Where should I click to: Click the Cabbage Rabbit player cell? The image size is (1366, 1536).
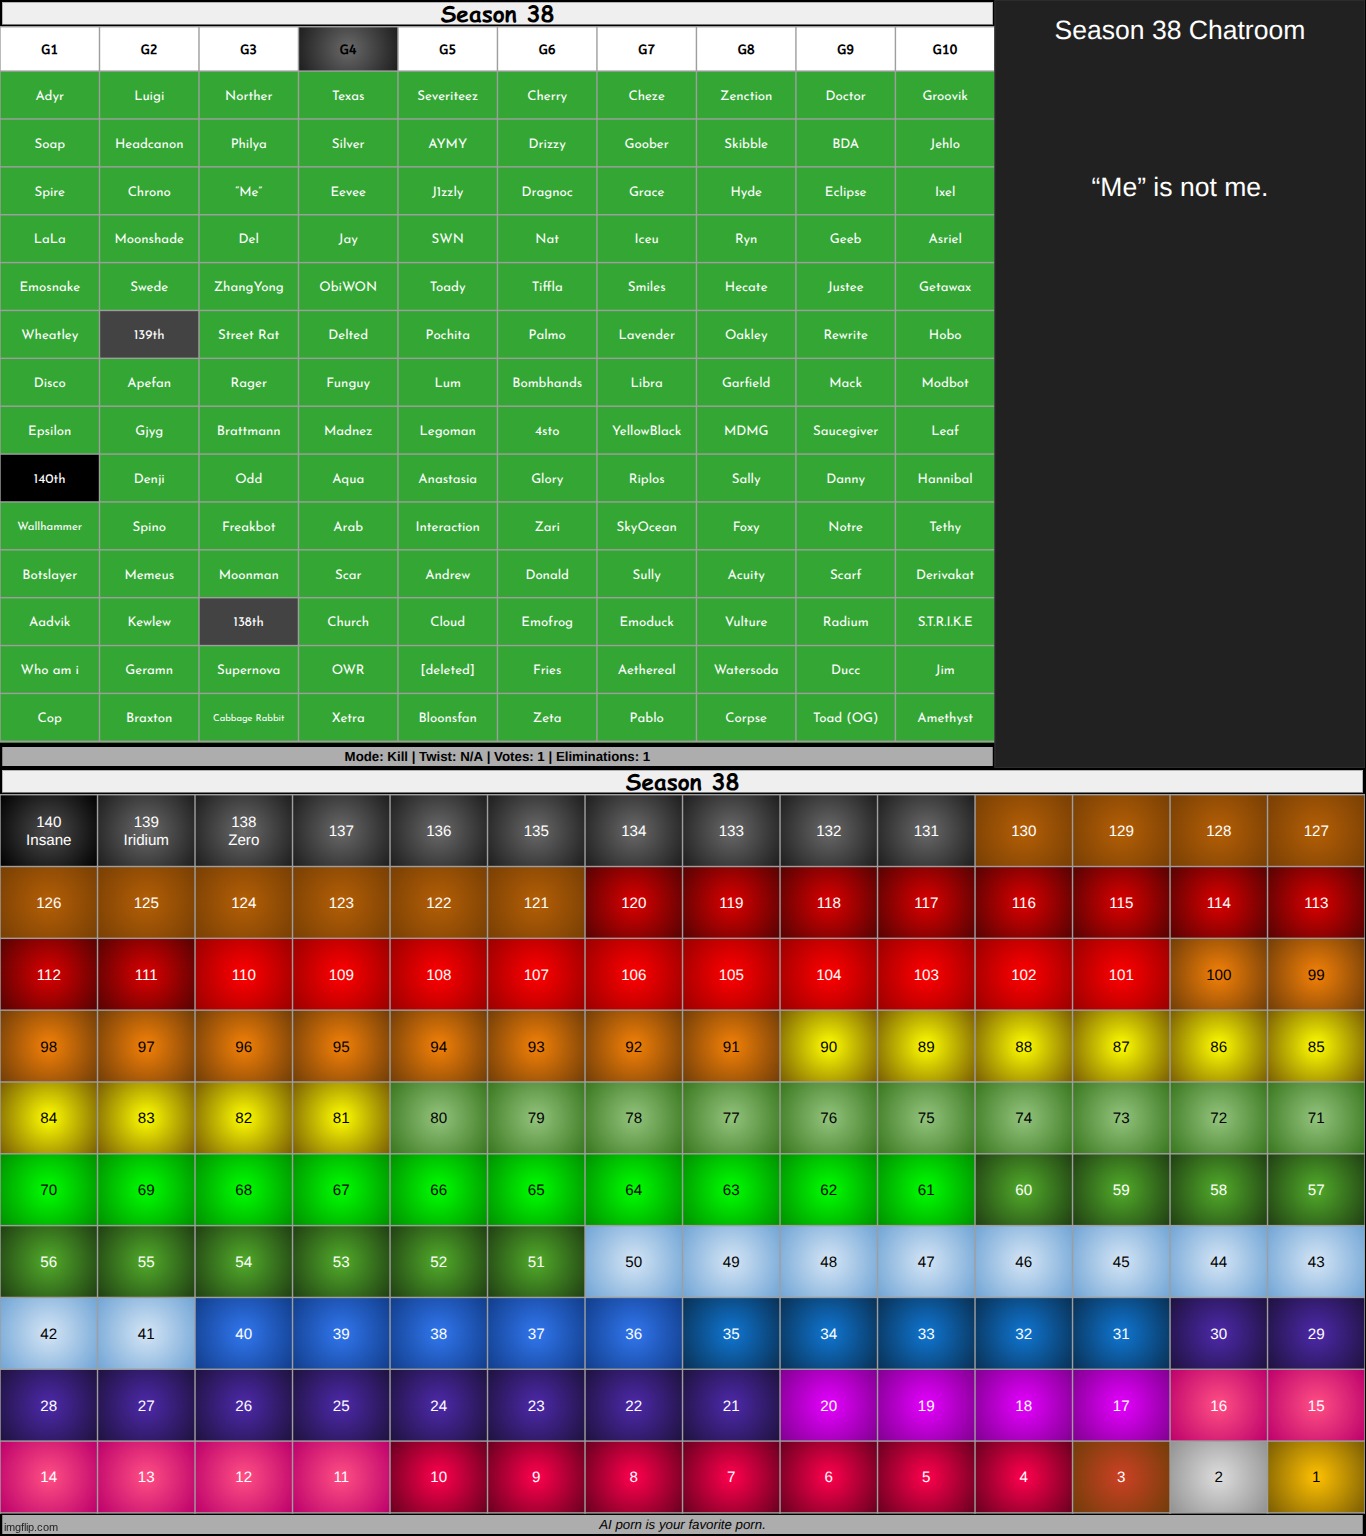[x=248, y=718]
